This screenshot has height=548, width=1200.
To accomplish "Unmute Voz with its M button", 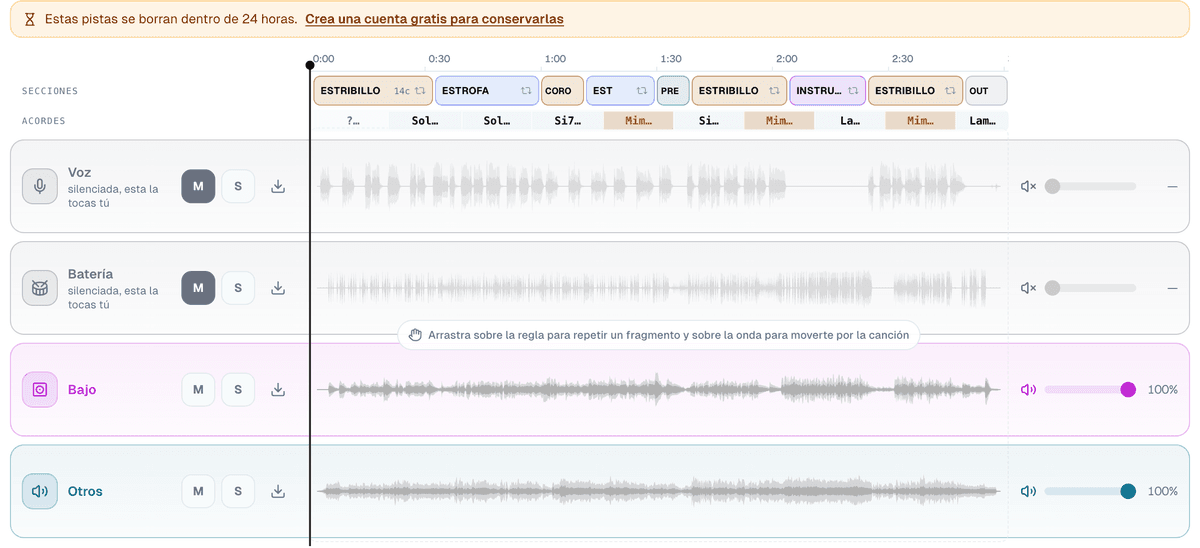I will tap(198, 186).
